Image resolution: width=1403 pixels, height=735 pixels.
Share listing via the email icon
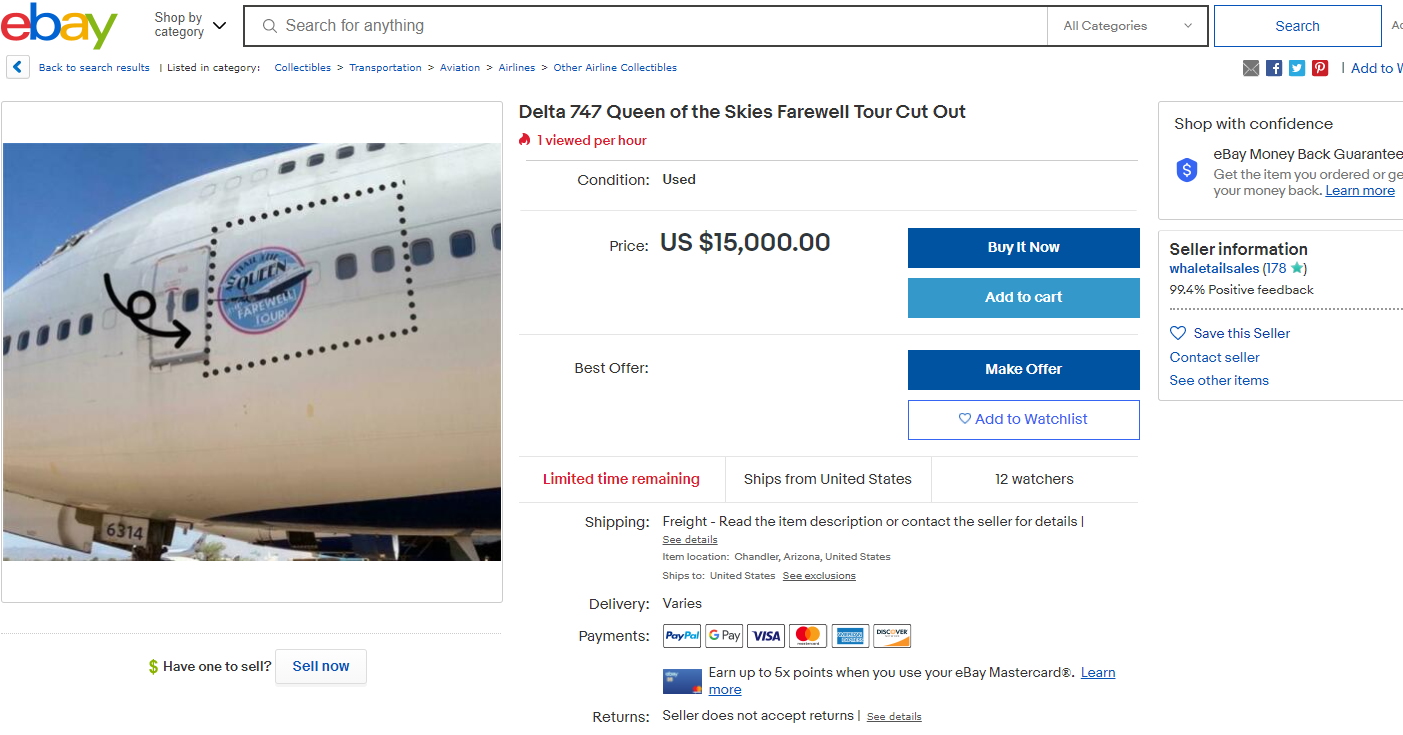1251,67
